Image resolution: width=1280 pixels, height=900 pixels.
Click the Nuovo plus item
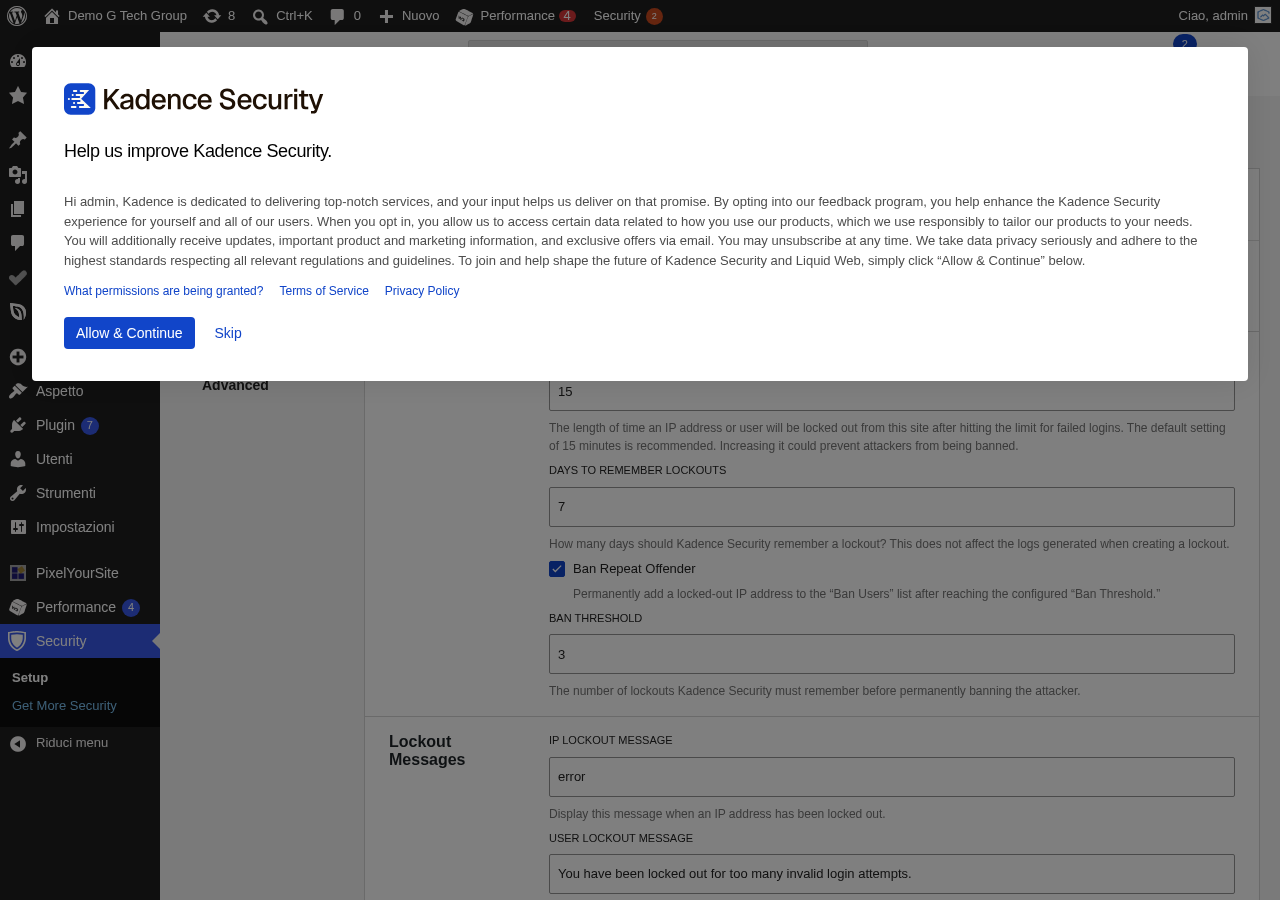point(408,16)
